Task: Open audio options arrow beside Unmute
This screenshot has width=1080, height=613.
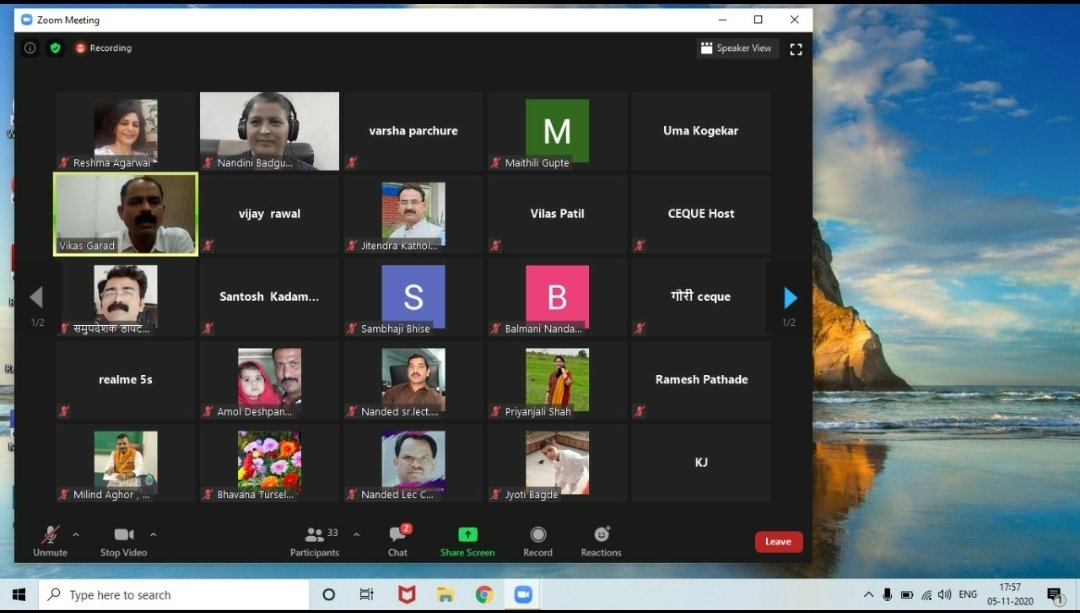Action: (x=76, y=534)
